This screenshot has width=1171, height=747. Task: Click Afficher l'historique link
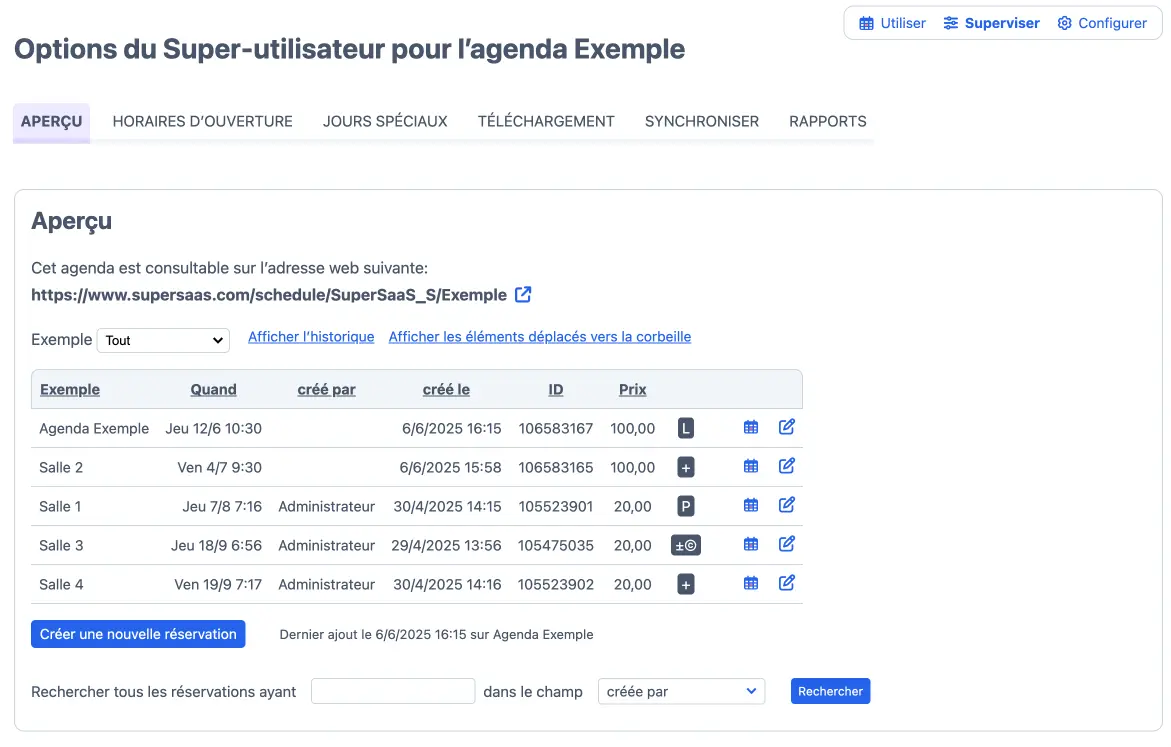coord(311,337)
